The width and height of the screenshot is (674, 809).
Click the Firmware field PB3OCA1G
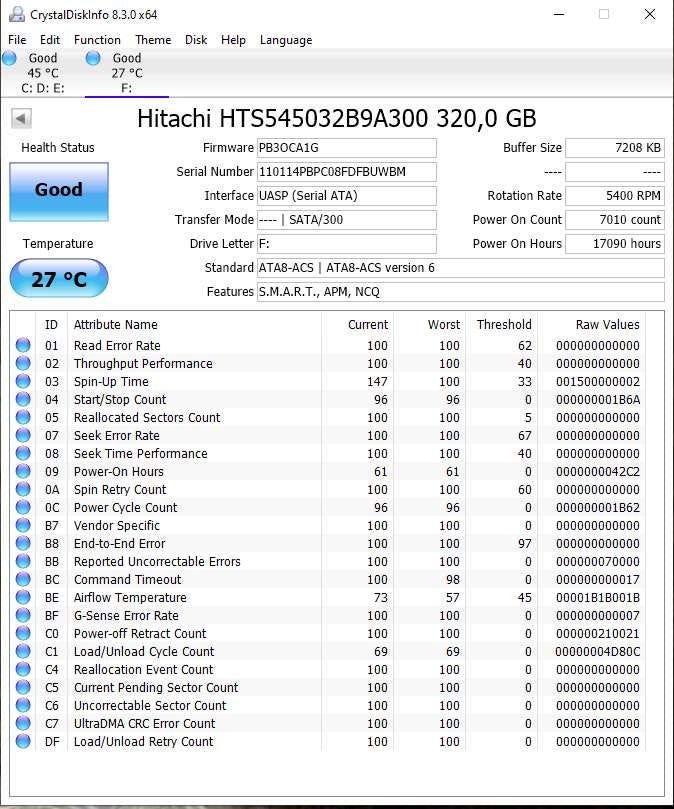point(347,148)
